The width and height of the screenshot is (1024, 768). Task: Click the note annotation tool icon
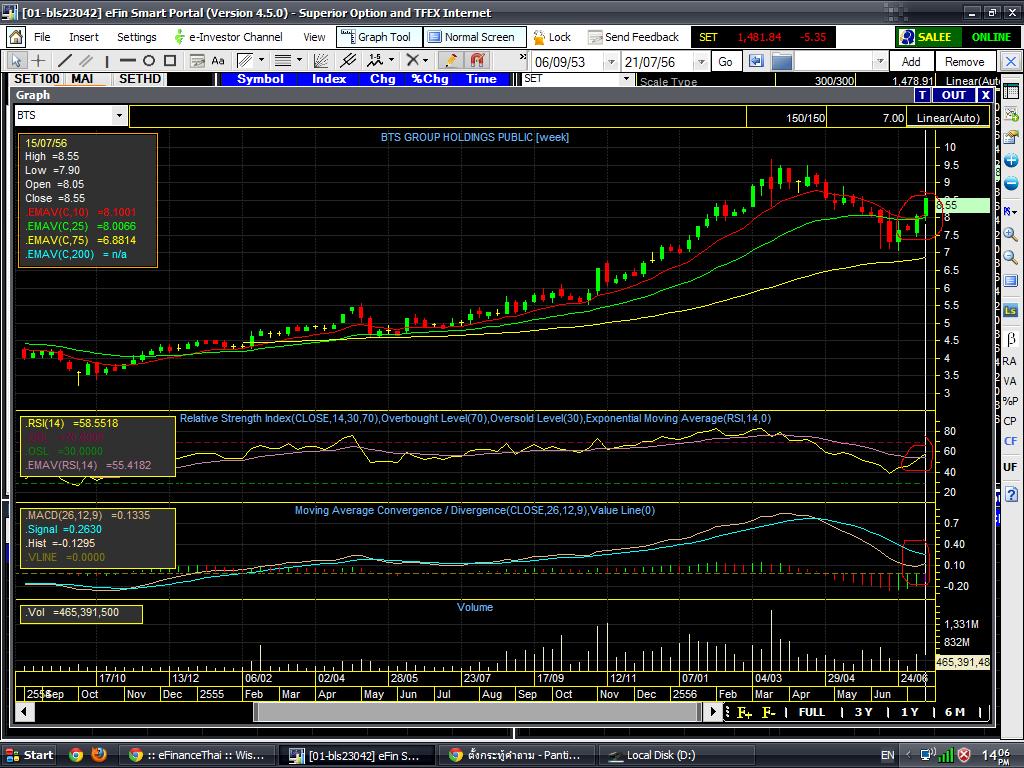197,61
